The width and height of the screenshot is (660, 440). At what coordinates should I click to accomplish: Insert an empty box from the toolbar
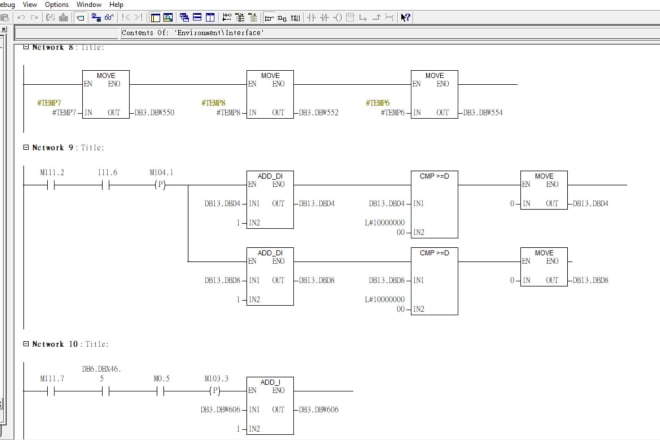tap(350, 17)
